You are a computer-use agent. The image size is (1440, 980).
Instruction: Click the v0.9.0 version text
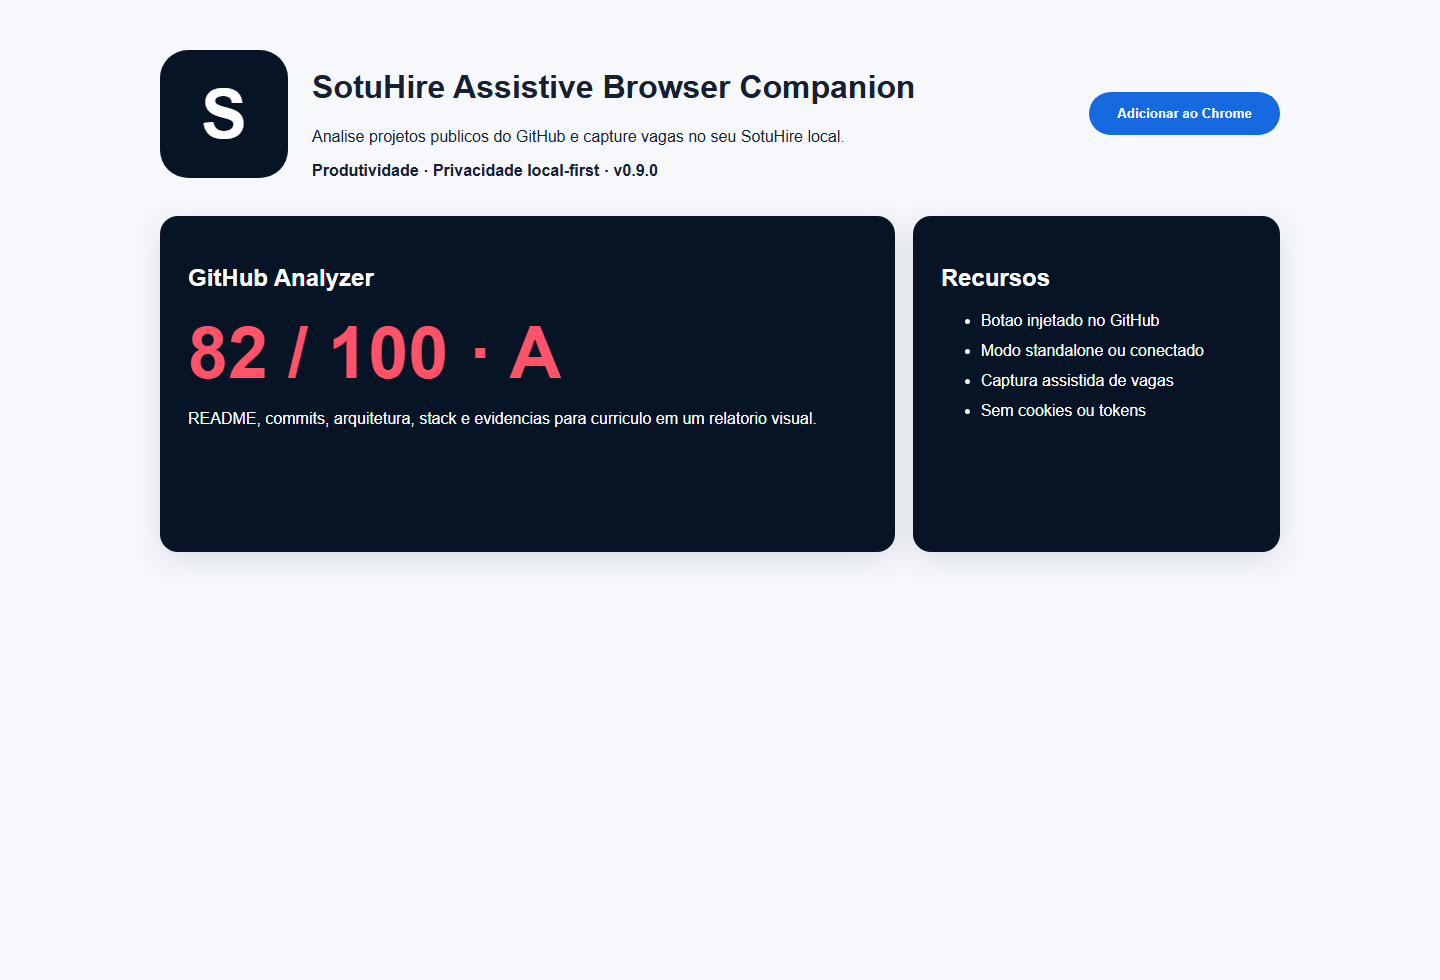coord(635,170)
